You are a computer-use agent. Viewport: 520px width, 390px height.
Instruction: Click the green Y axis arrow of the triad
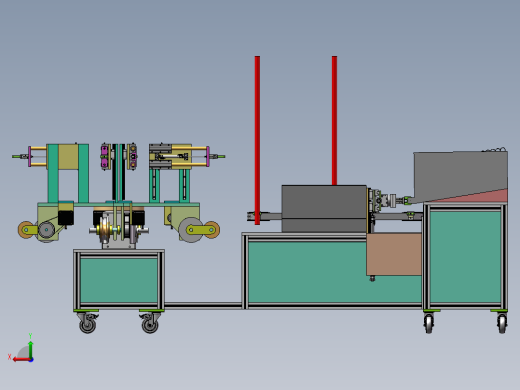(30, 349)
